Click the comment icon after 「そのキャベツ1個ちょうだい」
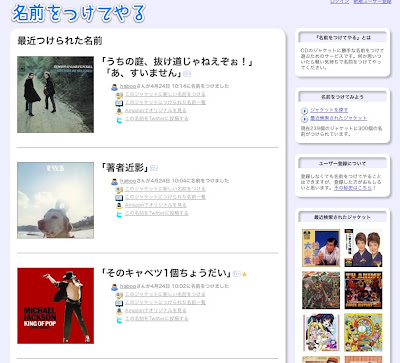The height and width of the screenshot is (363, 400). tap(237, 274)
